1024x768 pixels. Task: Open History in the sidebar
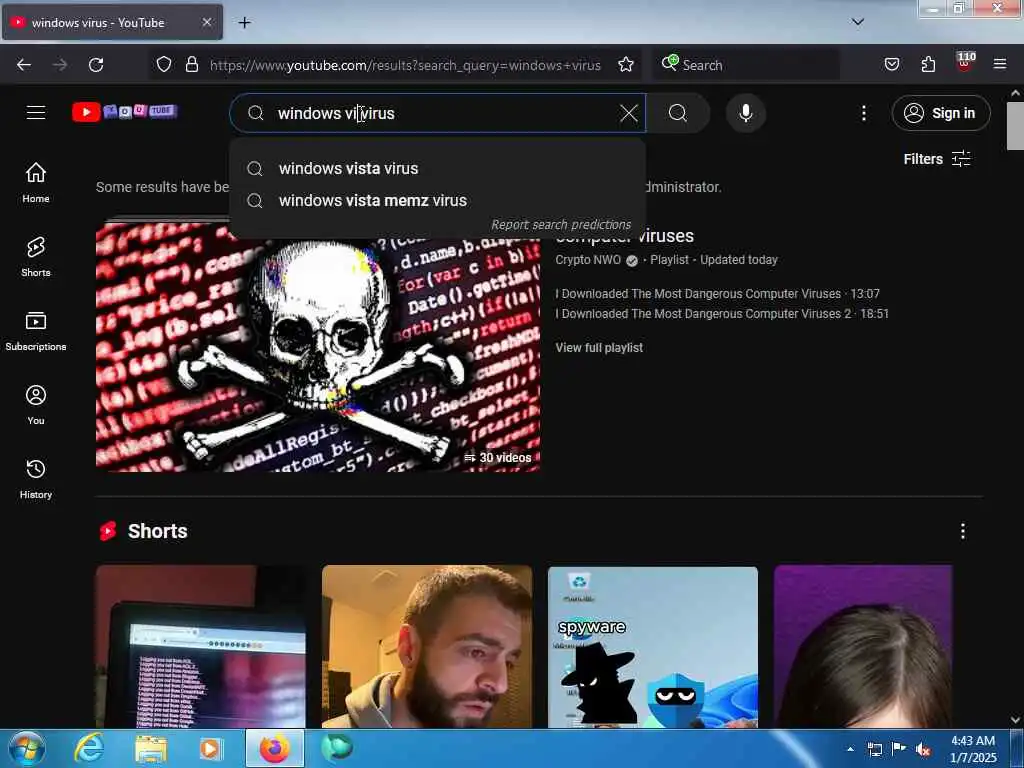pyautogui.click(x=36, y=479)
